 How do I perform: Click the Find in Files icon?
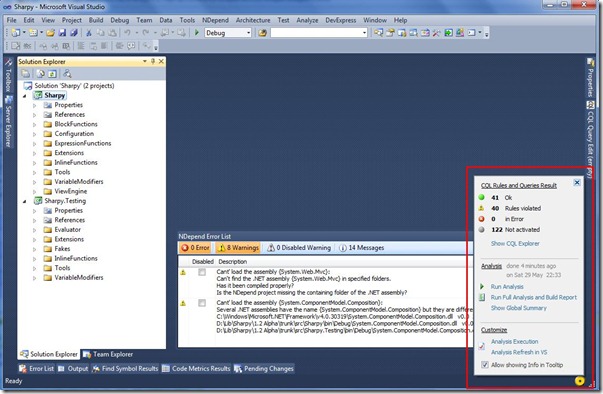pyautogui.click(x=262, y=33)
